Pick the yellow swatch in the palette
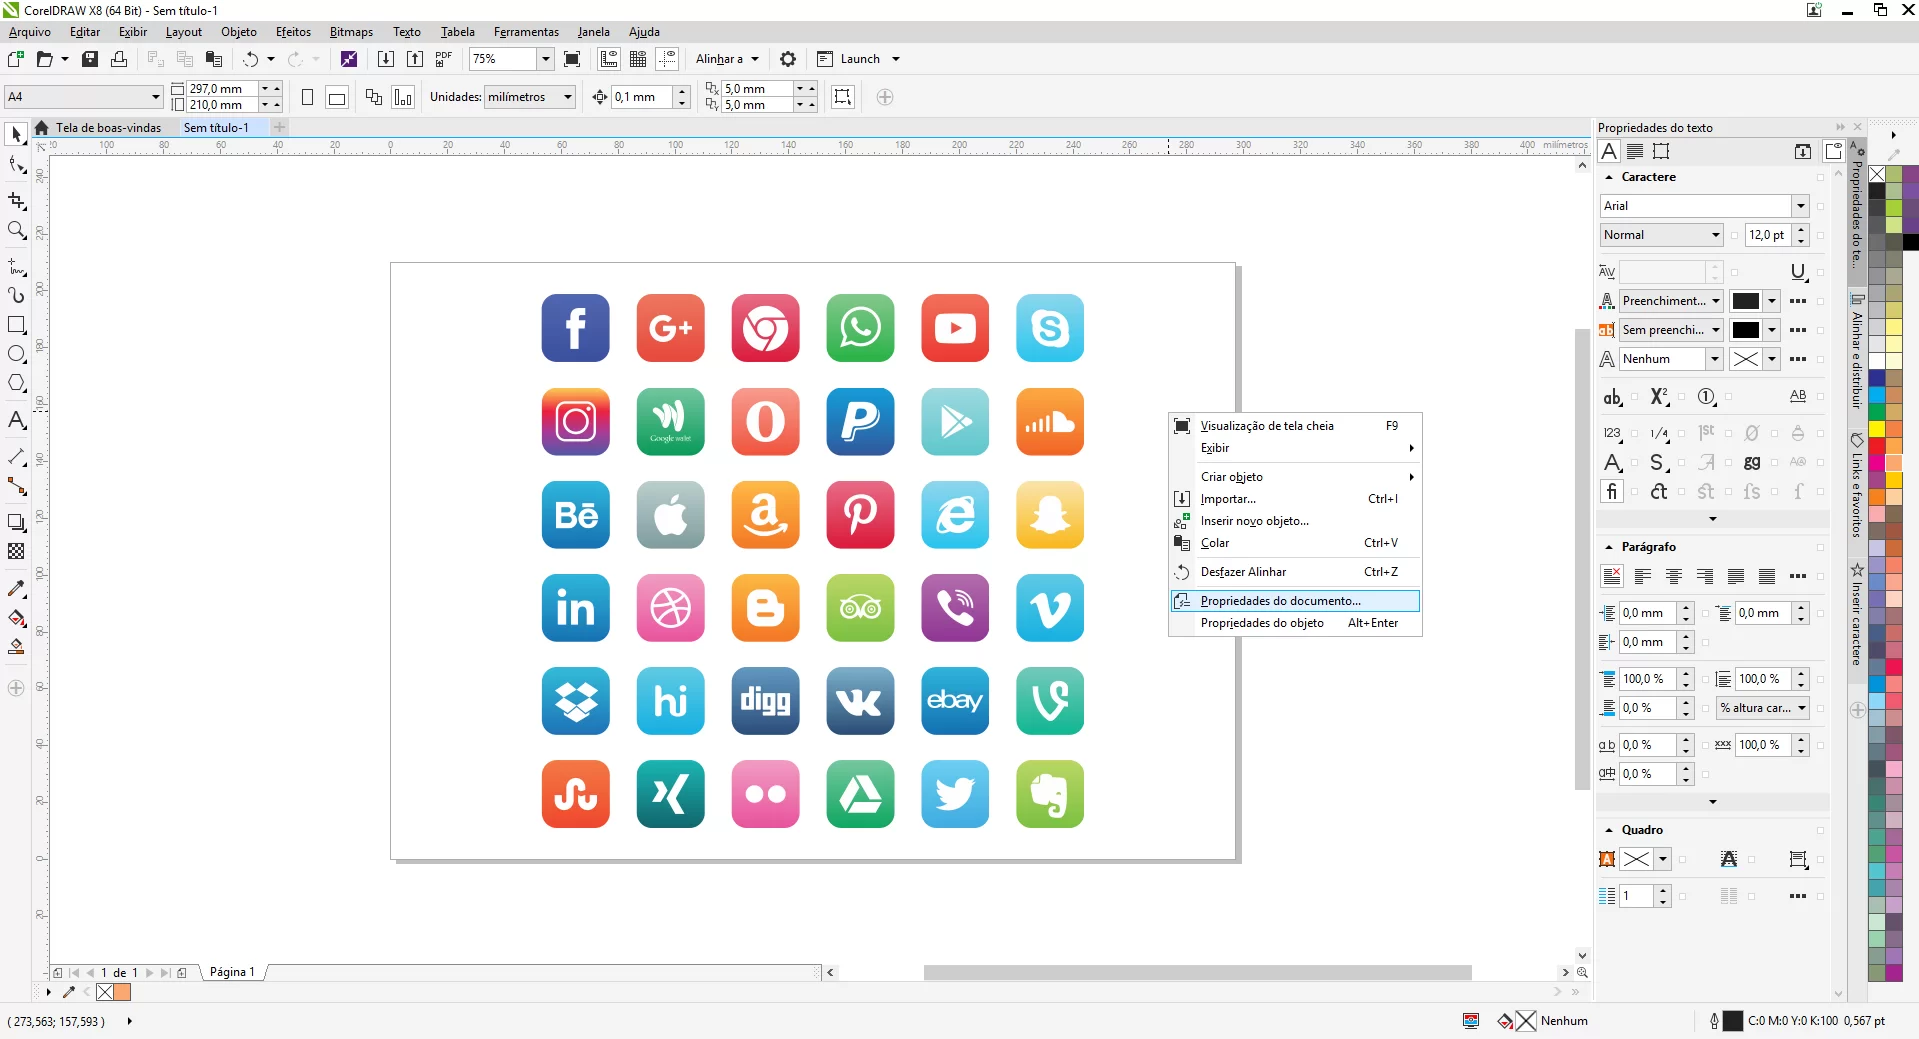 pos(1877,429)
